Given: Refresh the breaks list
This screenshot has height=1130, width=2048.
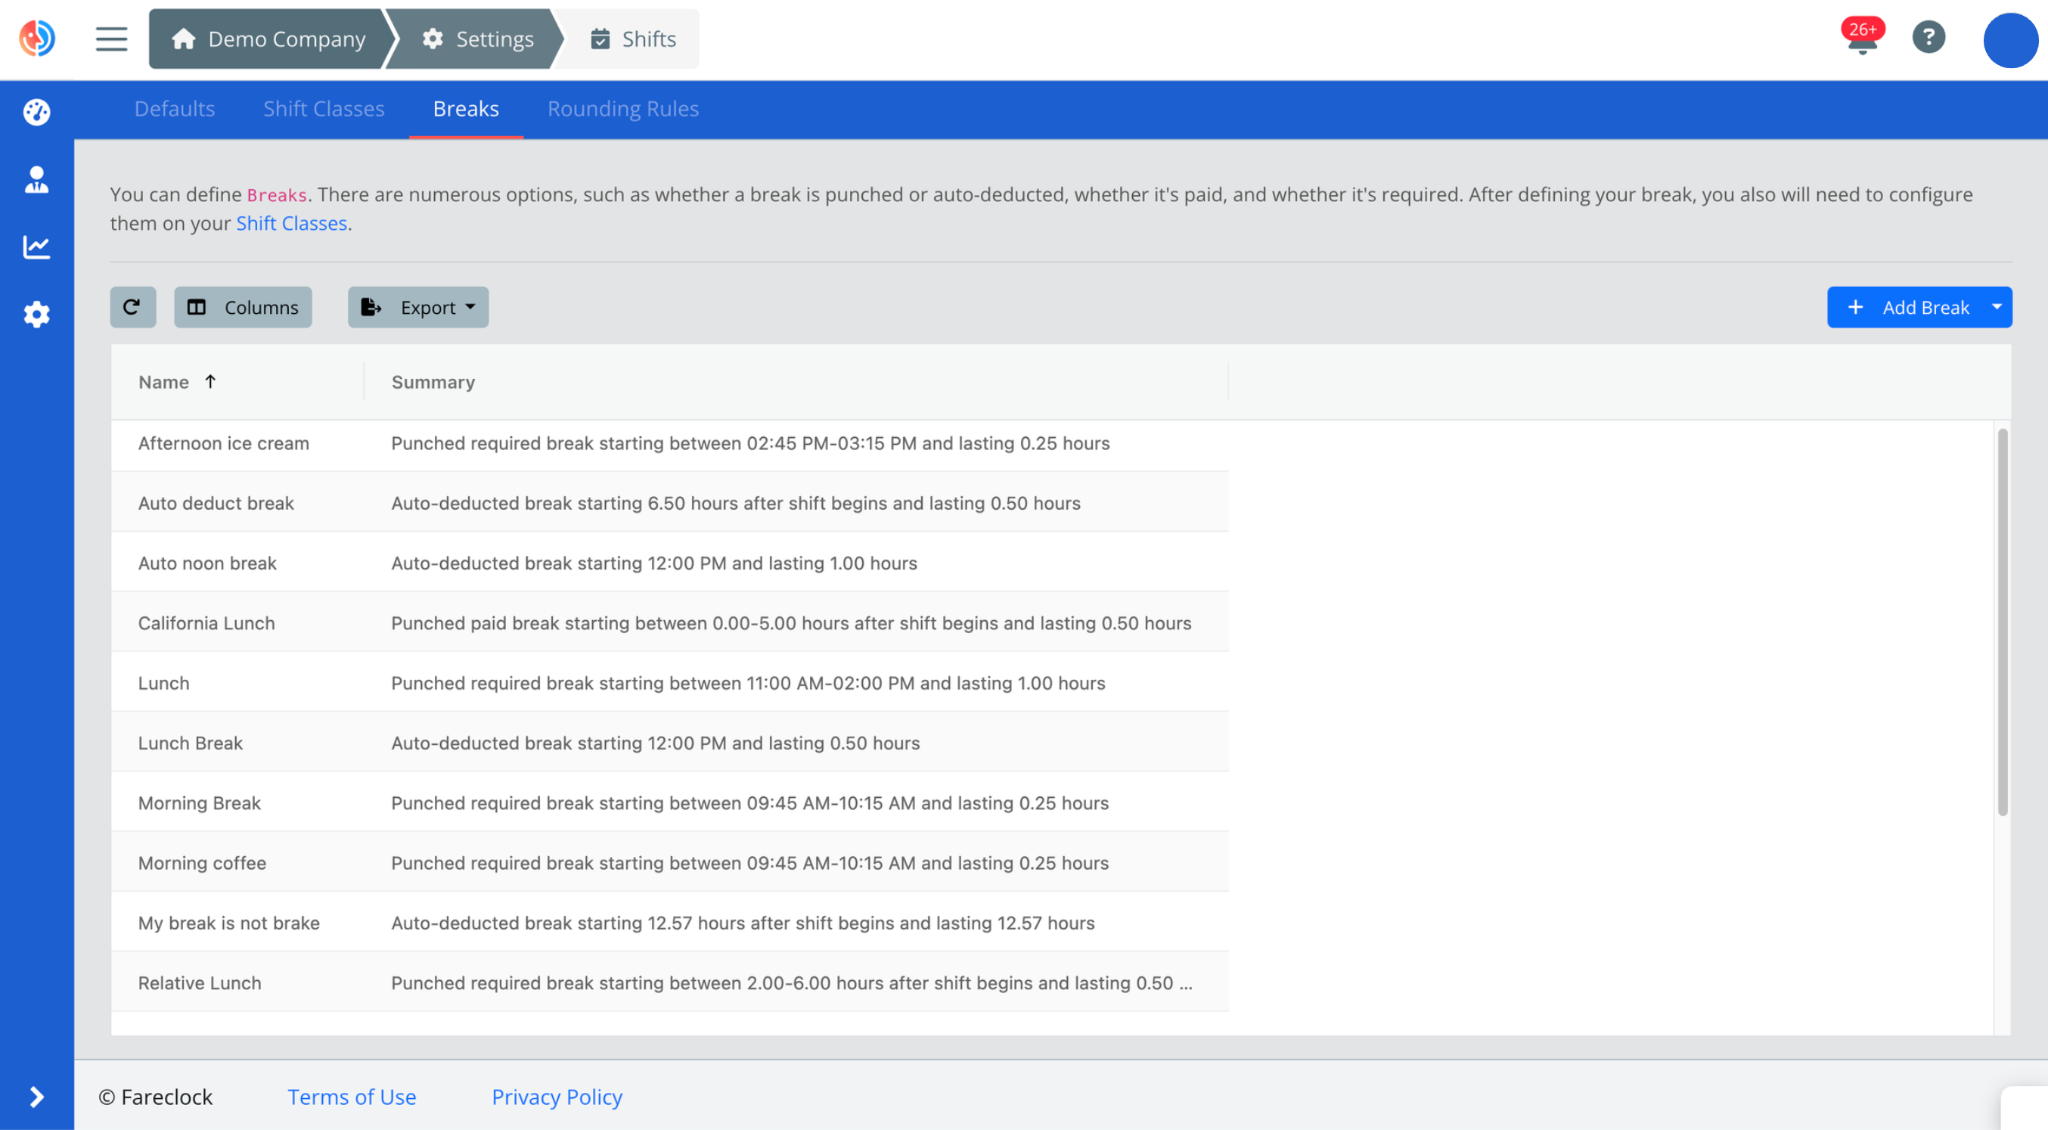Looking at the screenshot, I should pyautogui.click(x=133, y=307).
